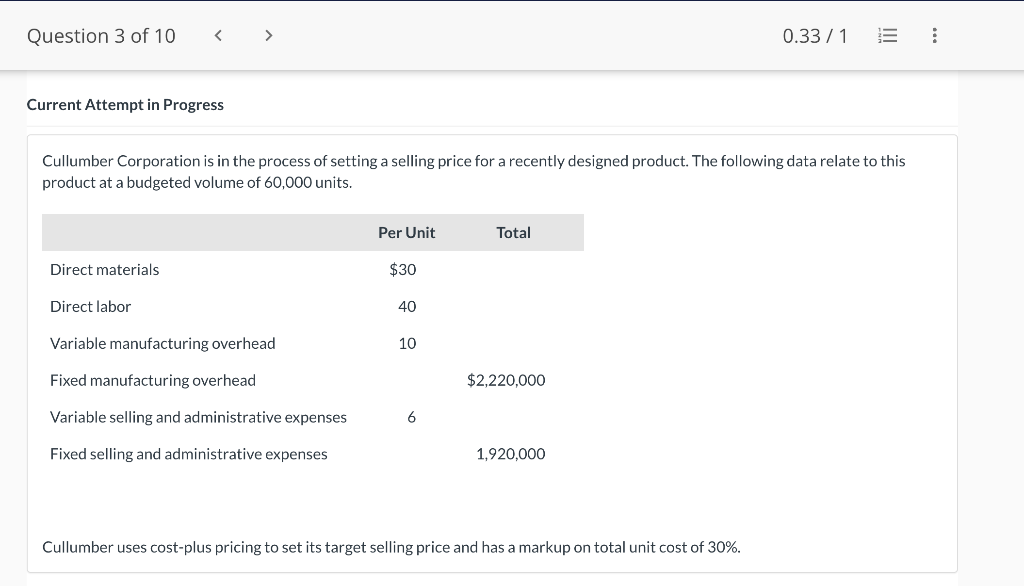The height and width of the screenshot is (586, 1024).
Task: Go to the next question arrow
Action: 268,35
